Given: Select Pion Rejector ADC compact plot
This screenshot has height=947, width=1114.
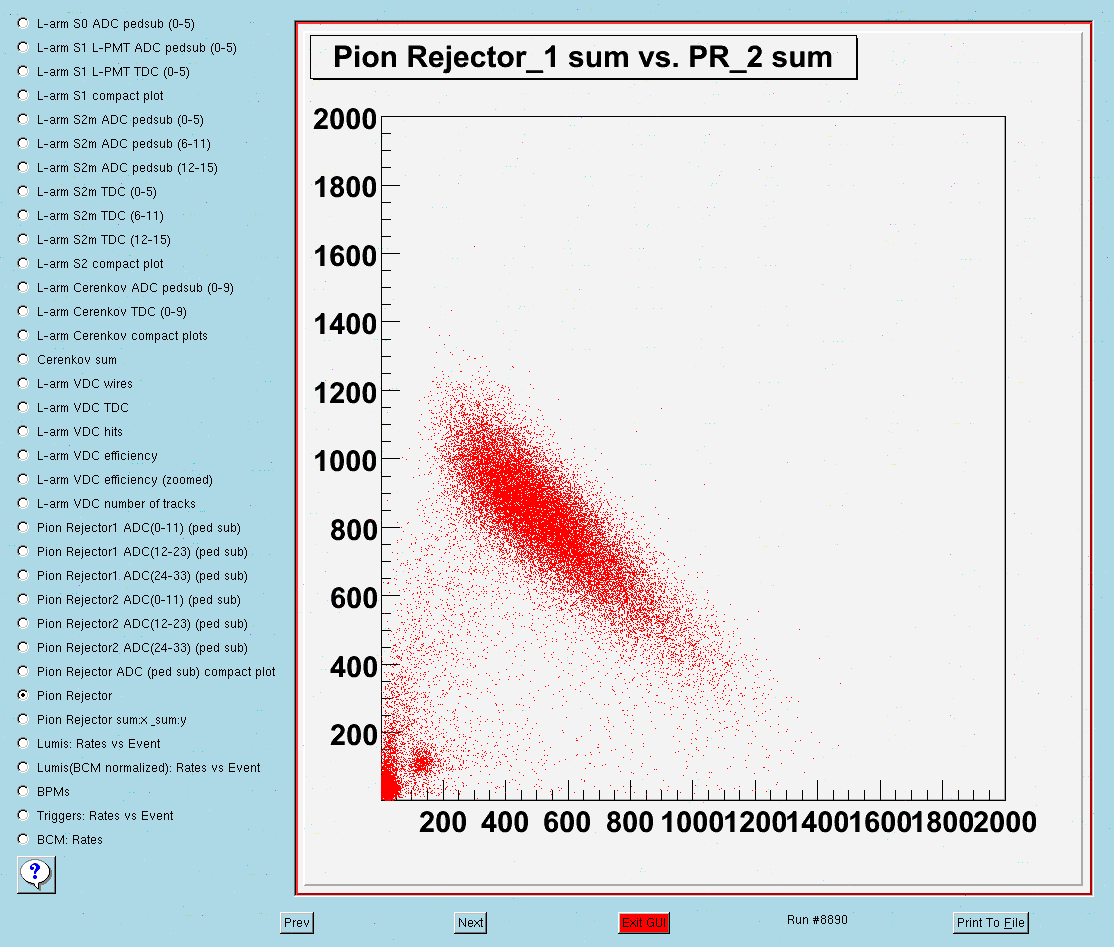Looking at the screenshot, I should (x=23, y=671).
